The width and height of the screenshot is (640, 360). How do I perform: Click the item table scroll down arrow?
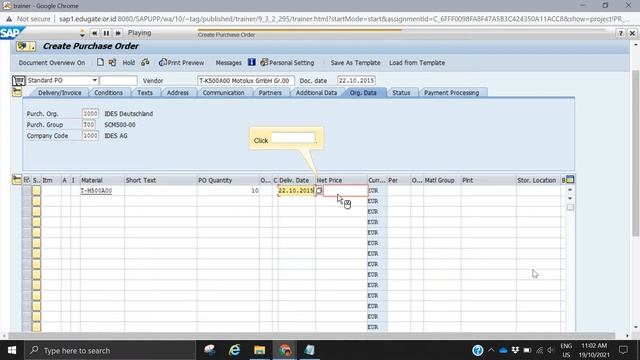[570, 198]
